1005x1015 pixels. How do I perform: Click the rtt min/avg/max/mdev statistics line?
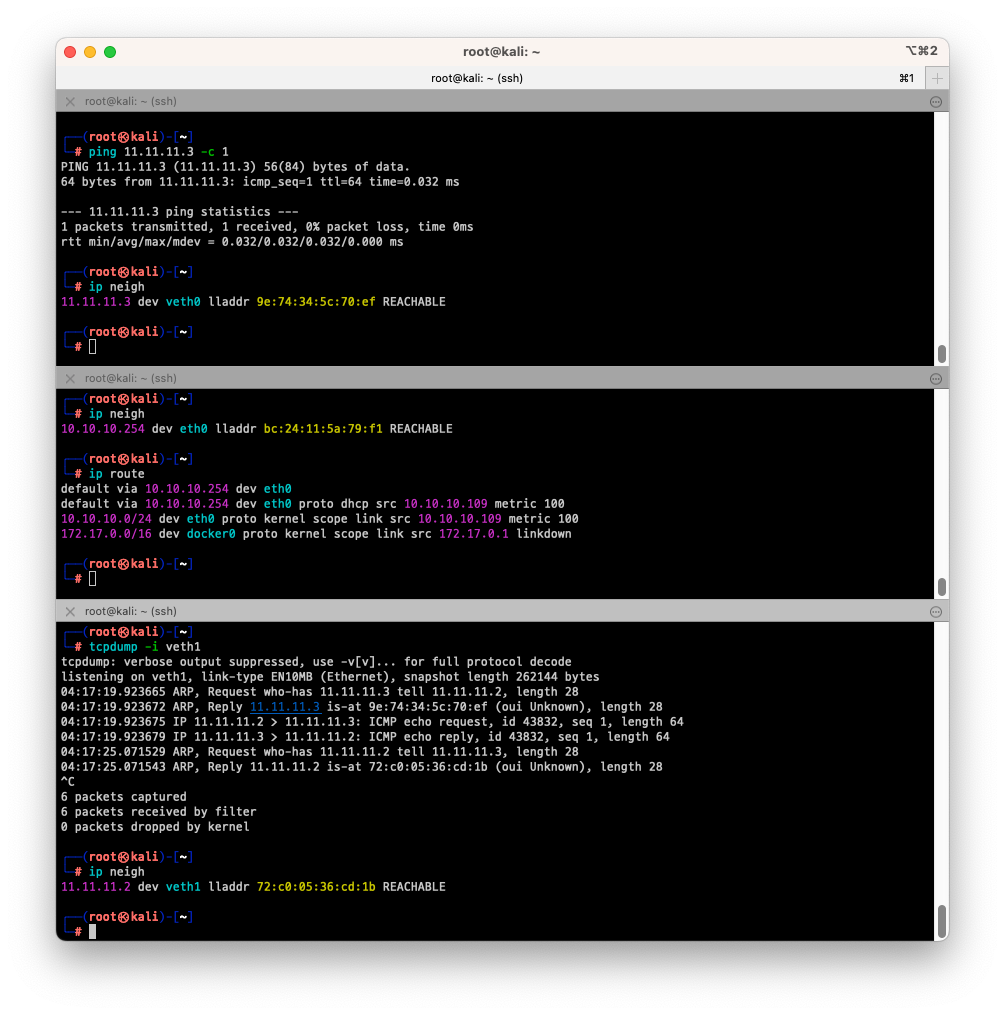click(232, 242)
